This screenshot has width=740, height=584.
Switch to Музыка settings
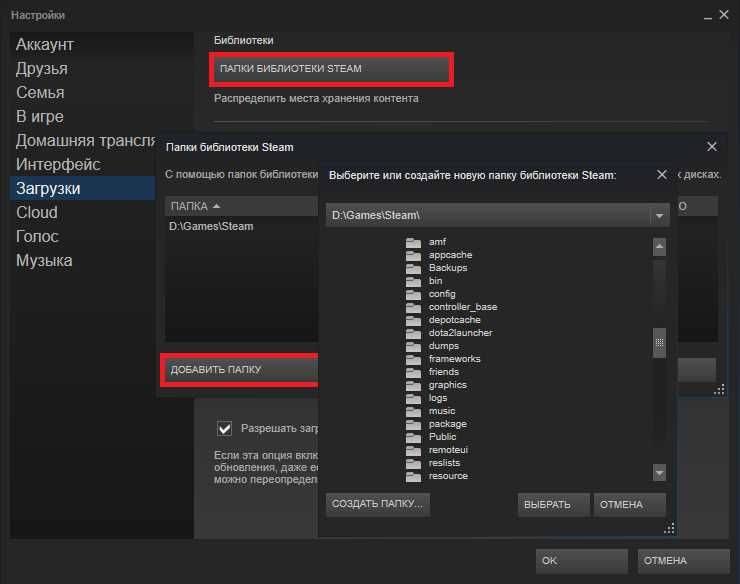point(44,261)
